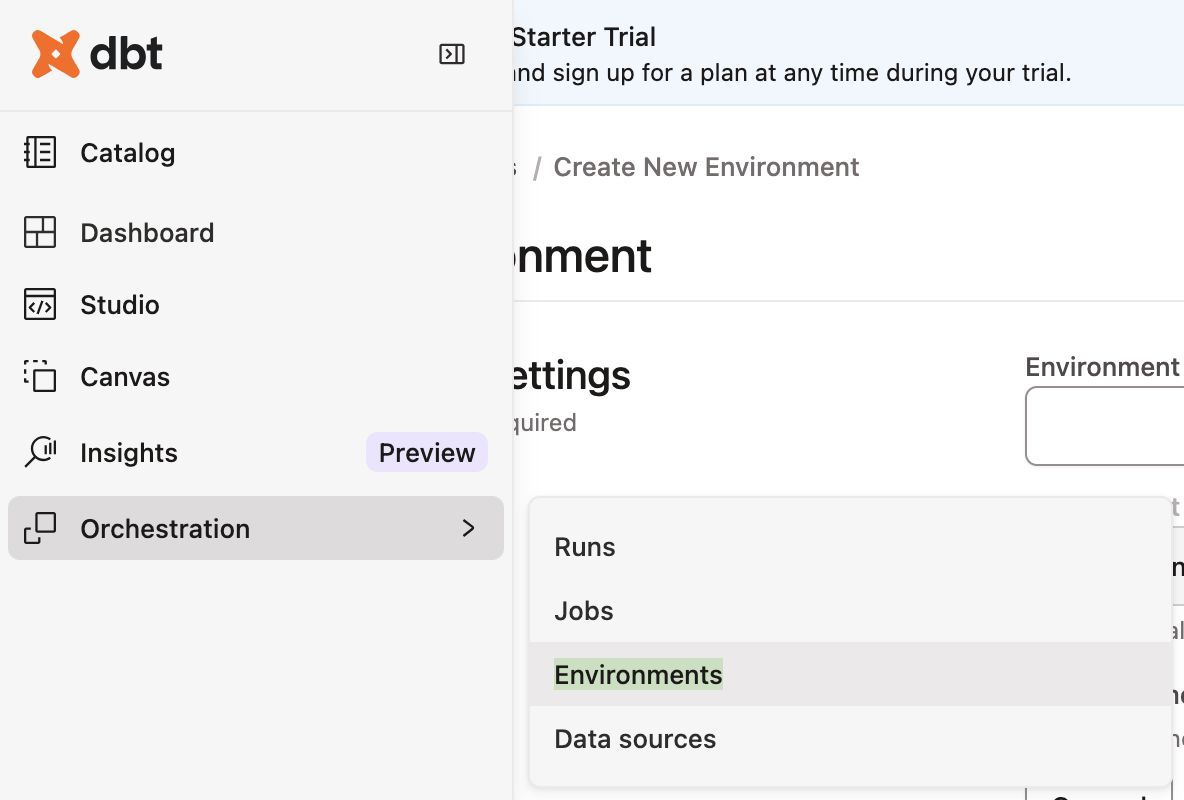Select Jobs from the flyout menu

tap(584, 611)
